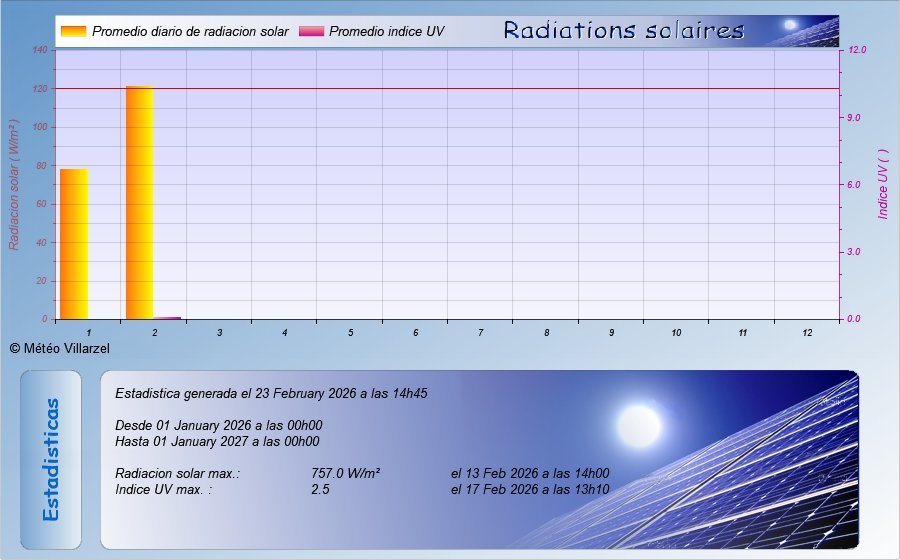900x560 pixels.
Task: Click the tall orange bar for month 2
Action: coord(139,203)
